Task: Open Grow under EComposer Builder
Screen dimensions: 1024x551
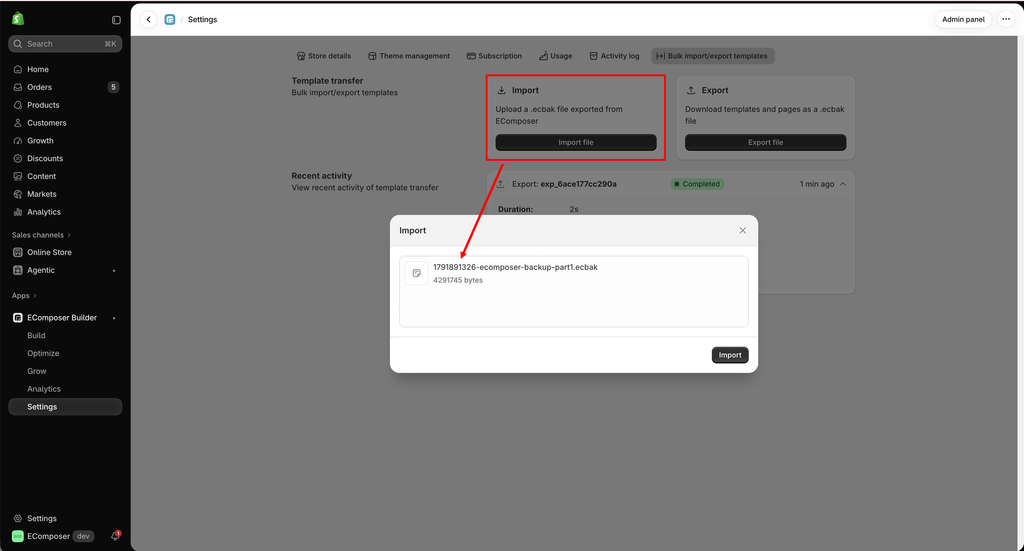Action: tap(37, 371)
